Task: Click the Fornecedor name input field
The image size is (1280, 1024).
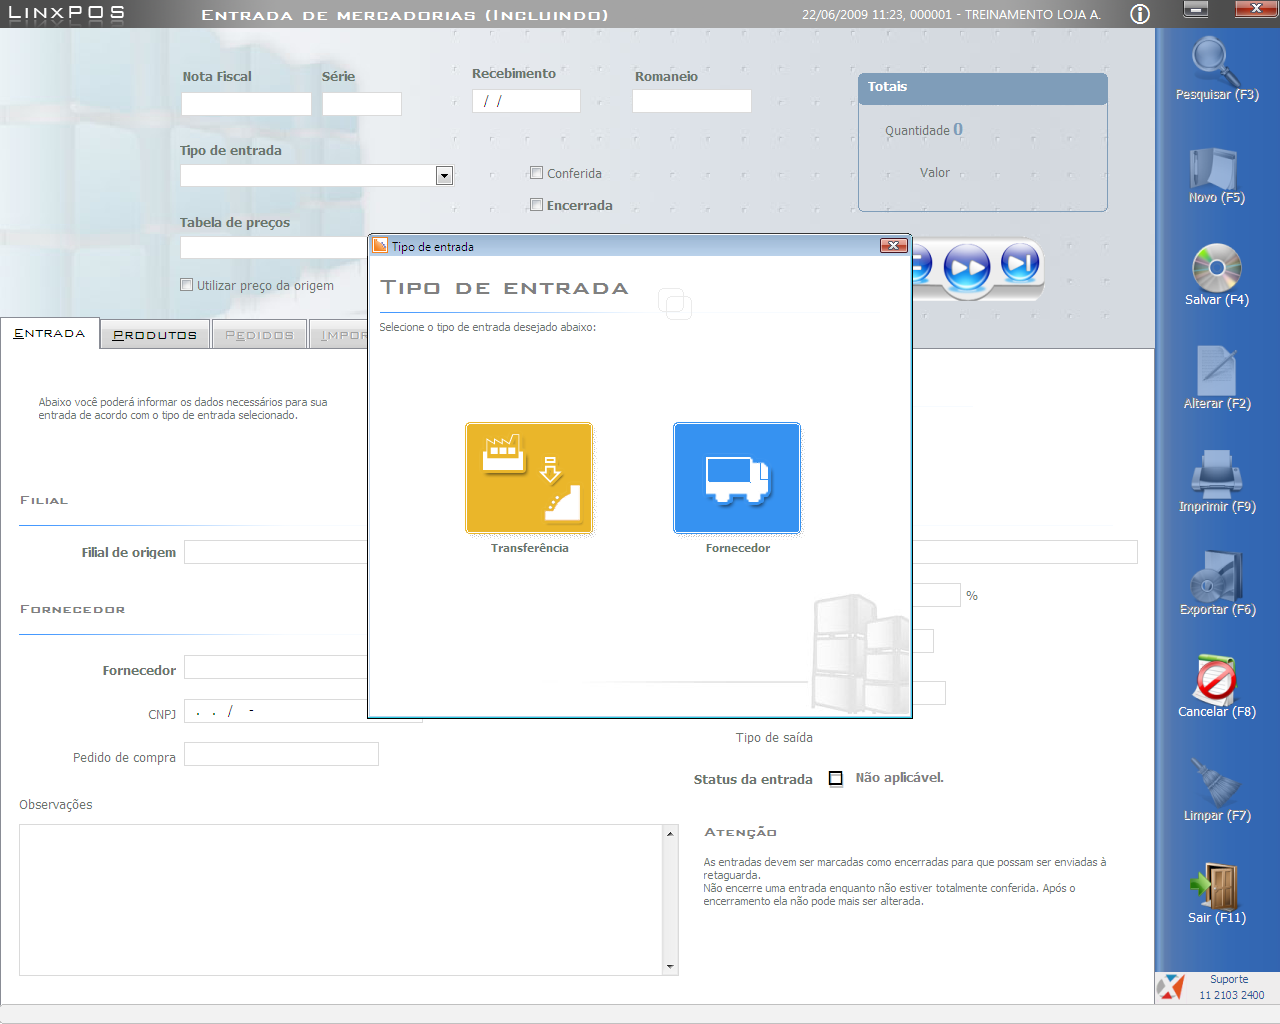Action: pyautogui.click(x=276, y=668)
